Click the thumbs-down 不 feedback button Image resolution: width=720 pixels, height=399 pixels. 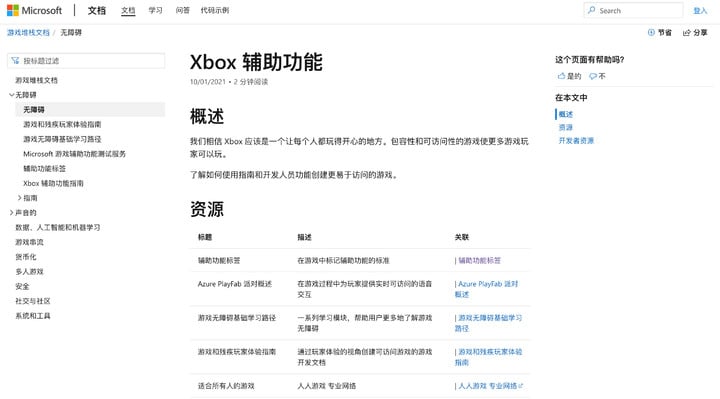click(x=597, y=76)
